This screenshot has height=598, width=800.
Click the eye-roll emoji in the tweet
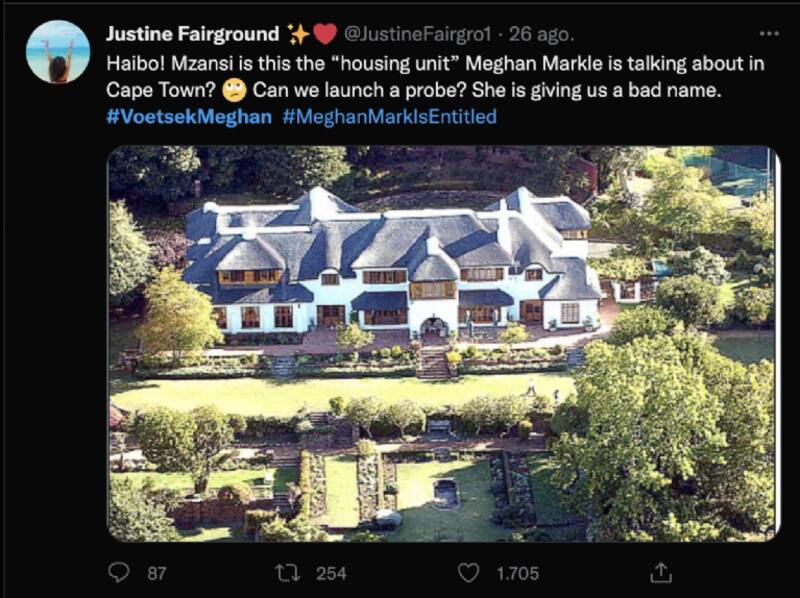coord(234,91)
